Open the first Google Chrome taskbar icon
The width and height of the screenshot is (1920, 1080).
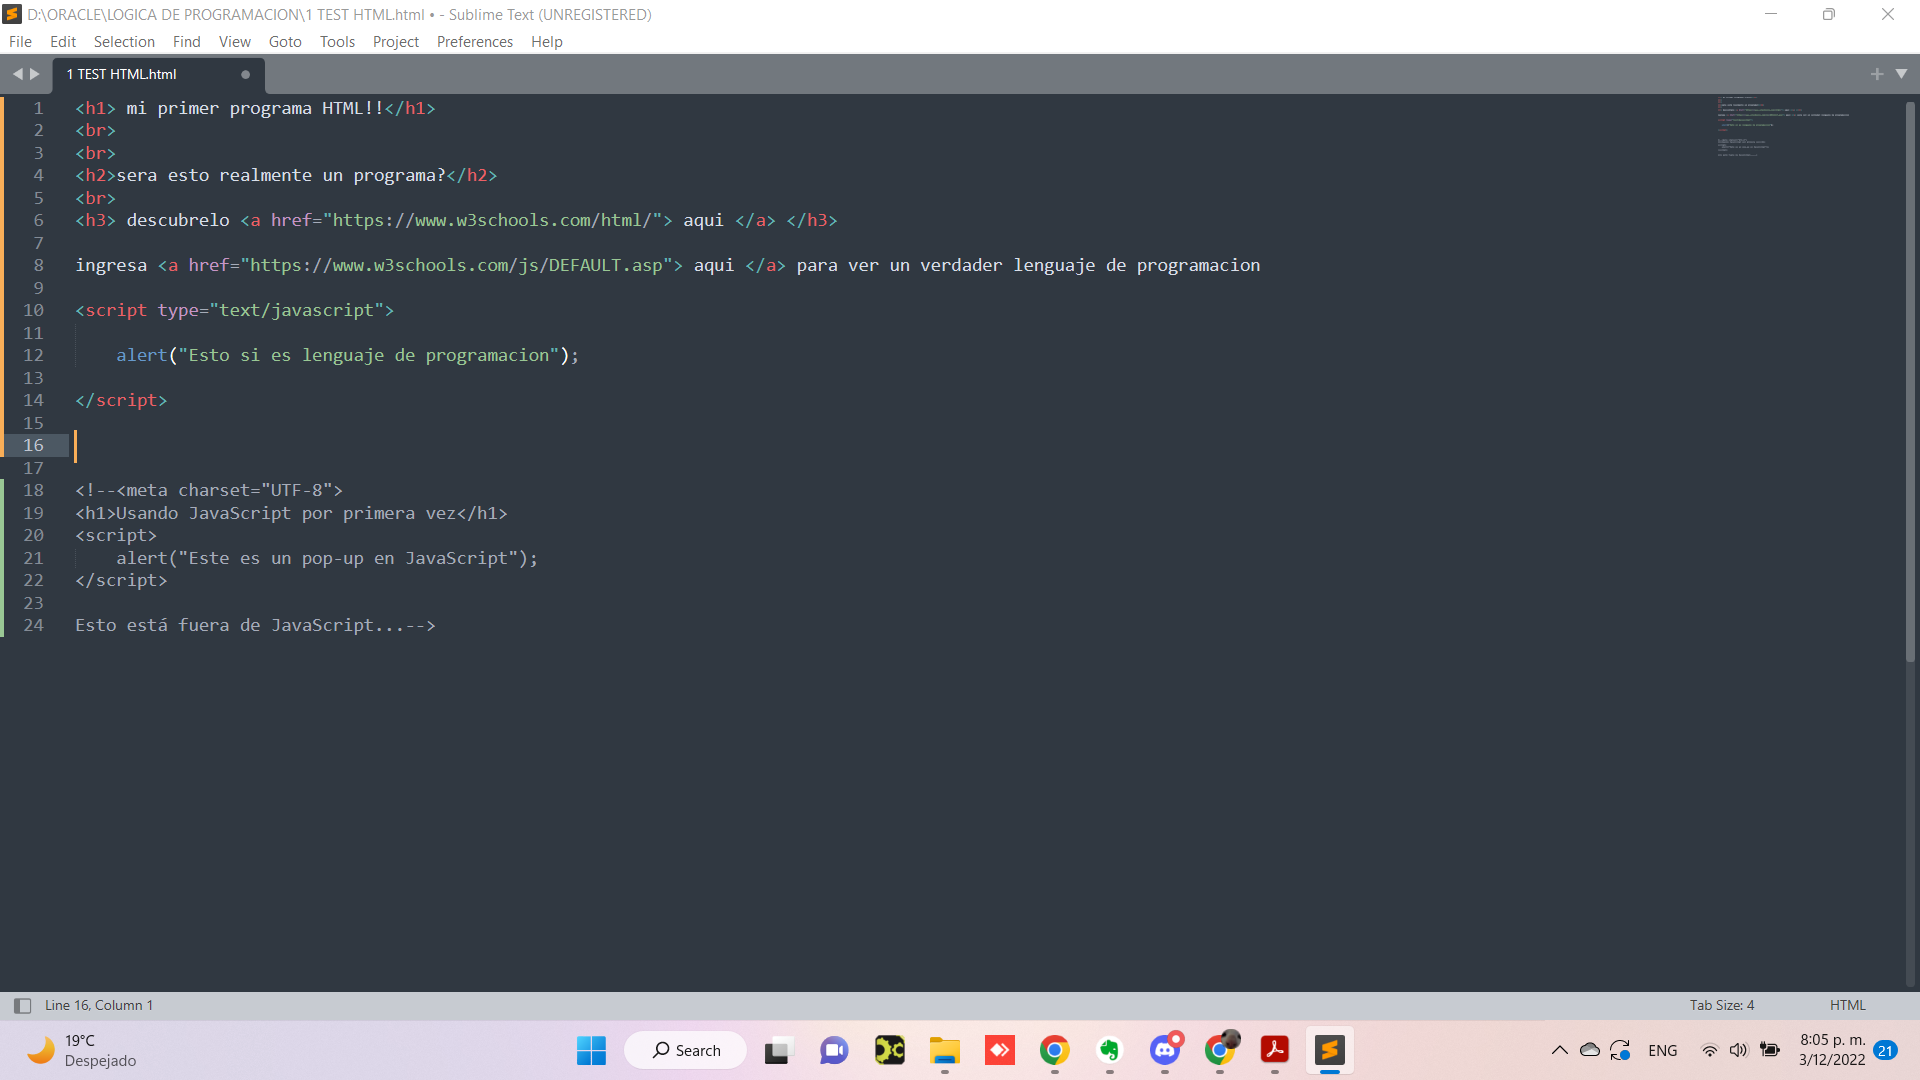1054,1050
